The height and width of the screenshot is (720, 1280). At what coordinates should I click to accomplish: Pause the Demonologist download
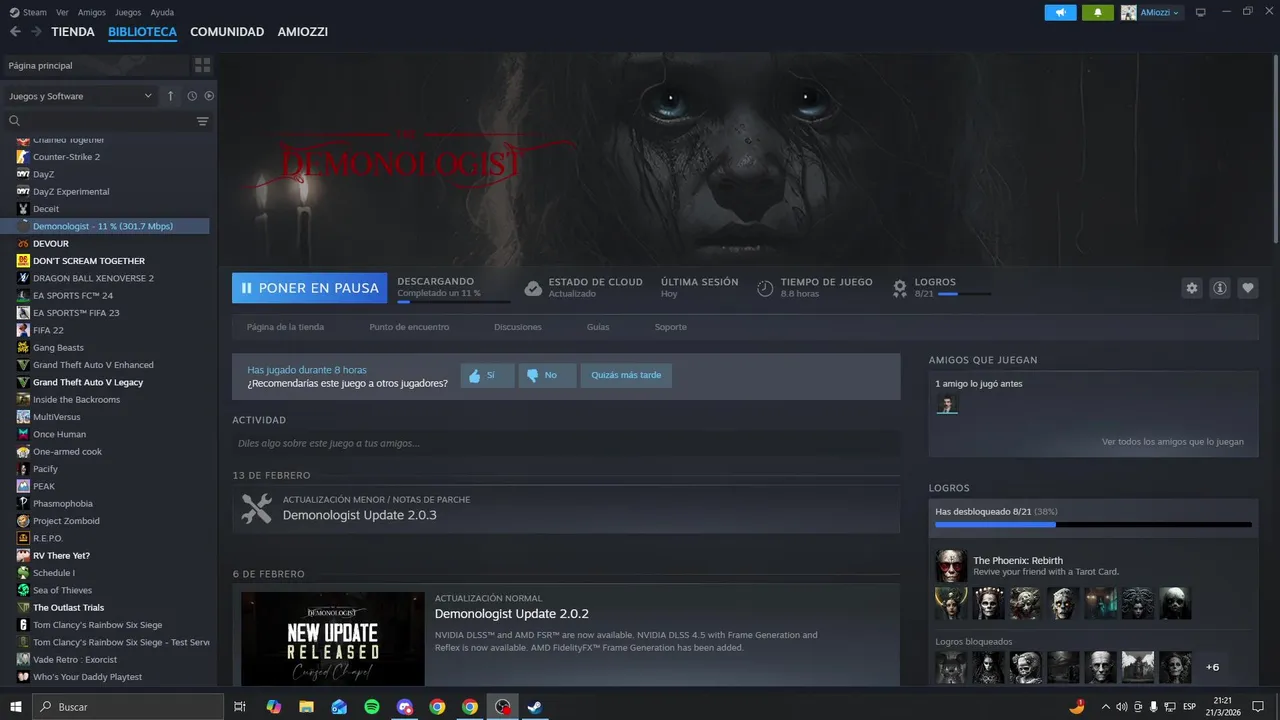[x=310, y=288]
